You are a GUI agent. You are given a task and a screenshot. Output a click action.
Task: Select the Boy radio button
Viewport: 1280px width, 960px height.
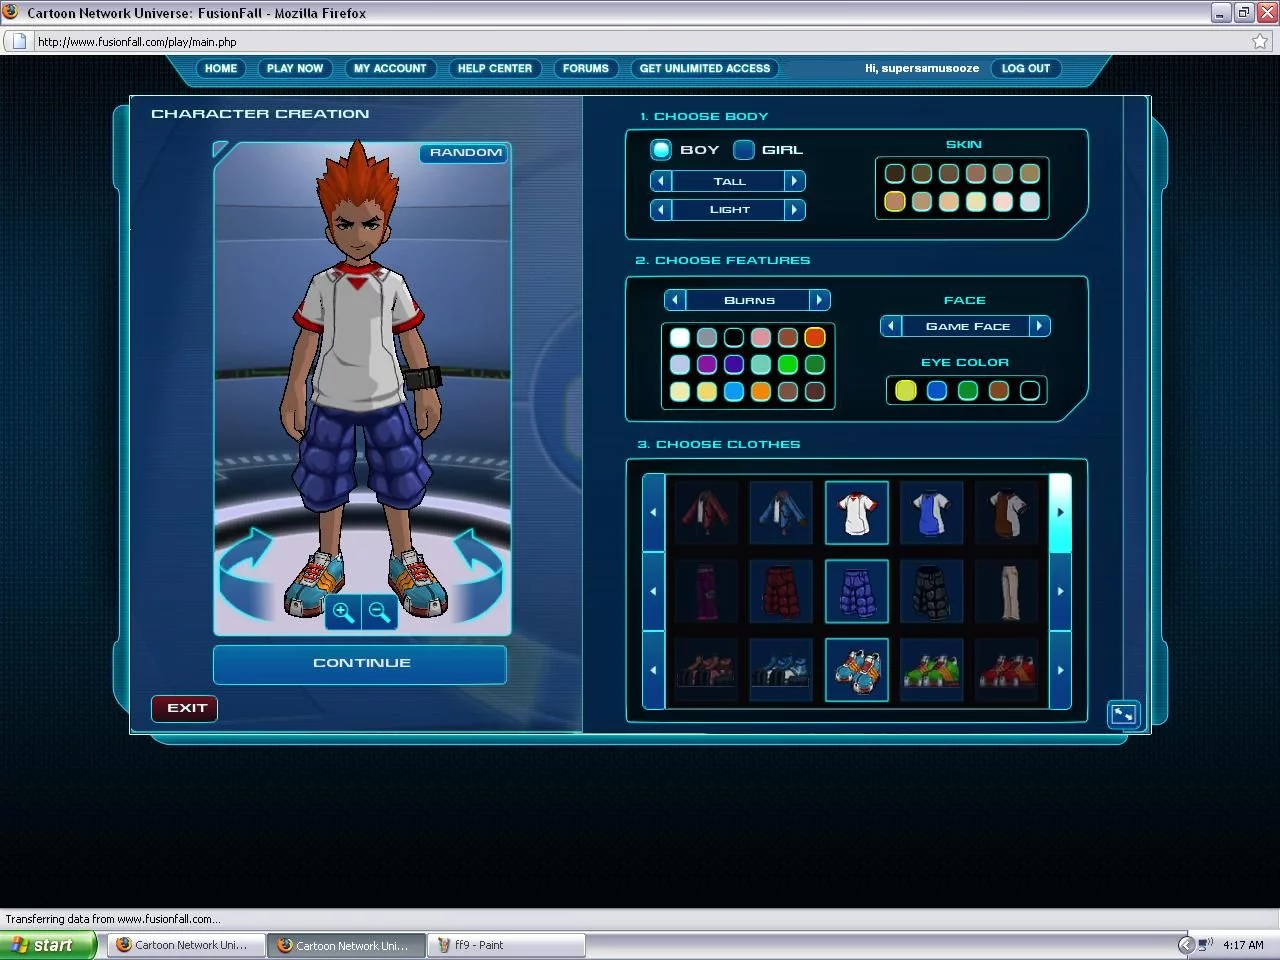661,150
